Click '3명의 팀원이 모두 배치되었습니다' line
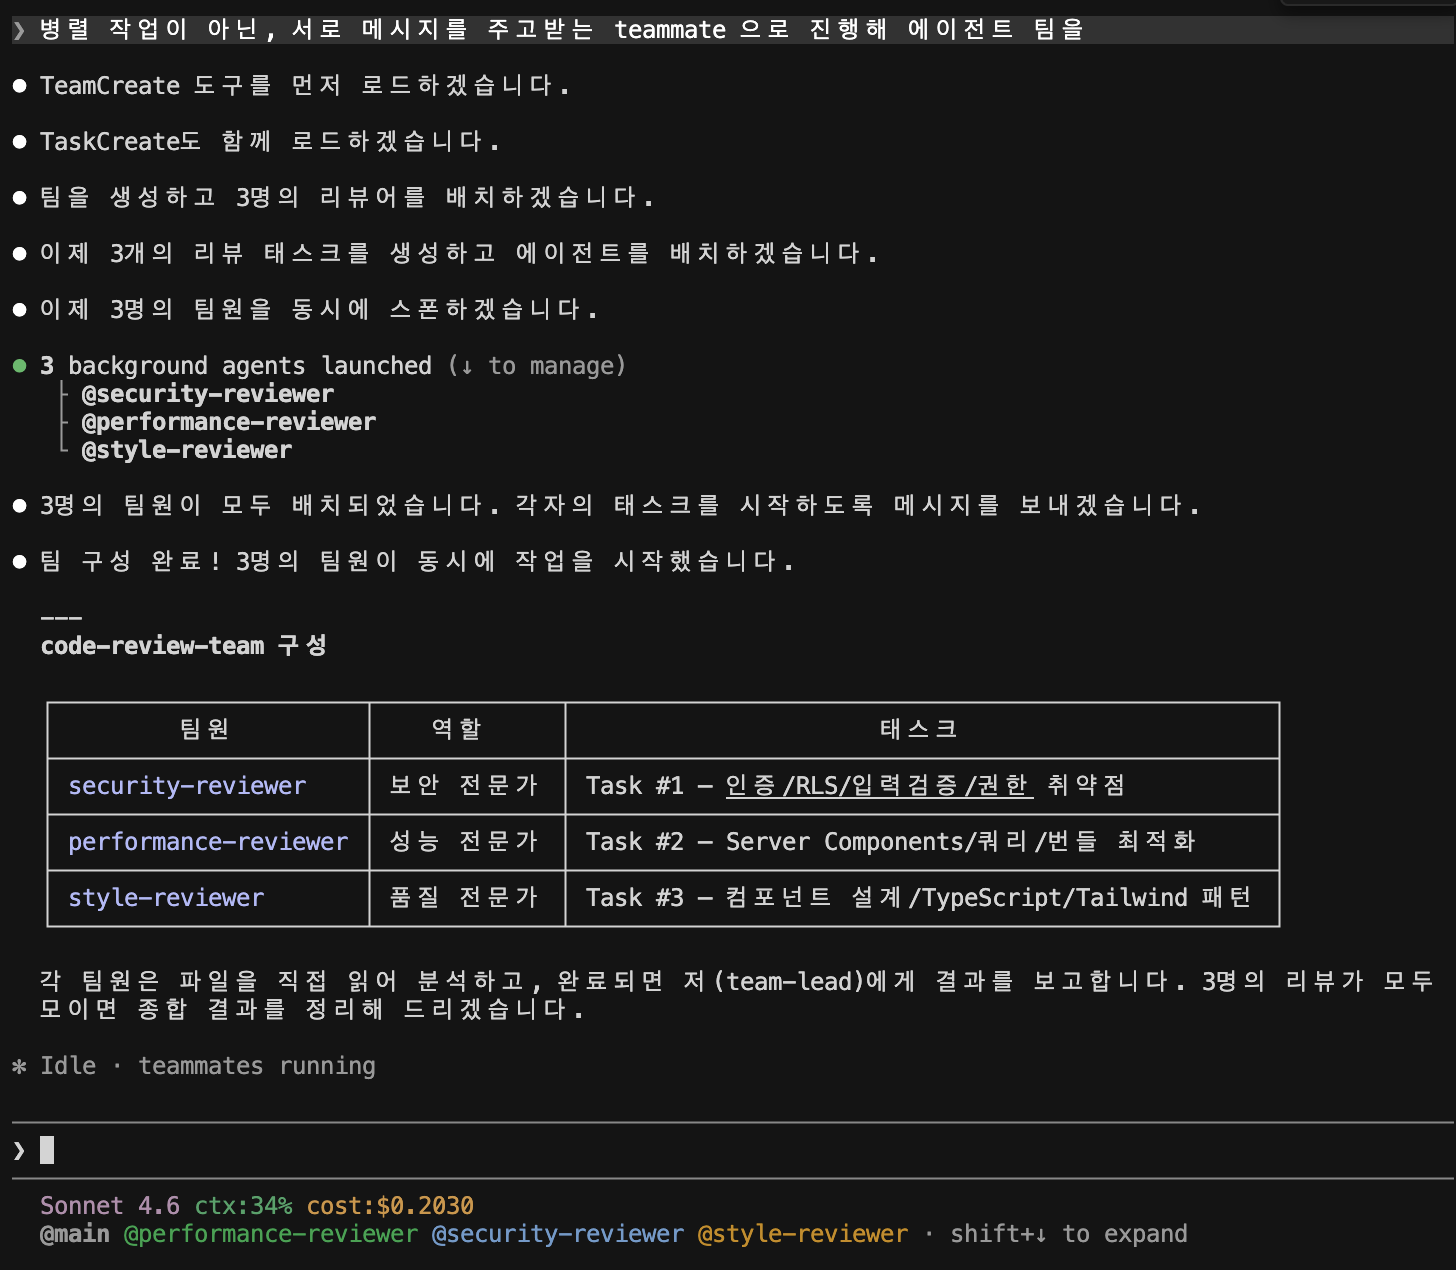The width and height of the screenshot is (1456, 1270). point(620,506)
